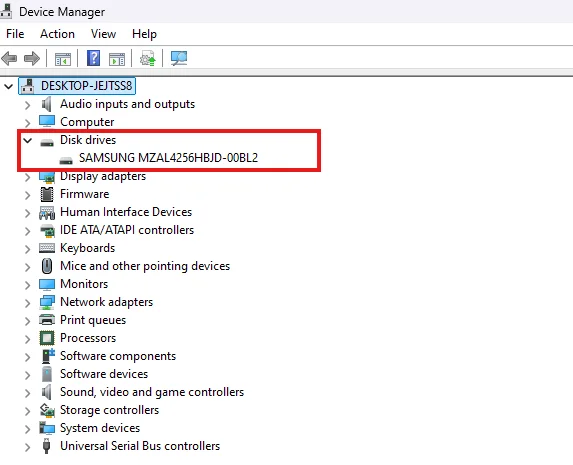This screenshot has width=573, height=465.
Task: Expand Sound, video and game controllers
Action: pyautogui.click(x=28, y=393)
